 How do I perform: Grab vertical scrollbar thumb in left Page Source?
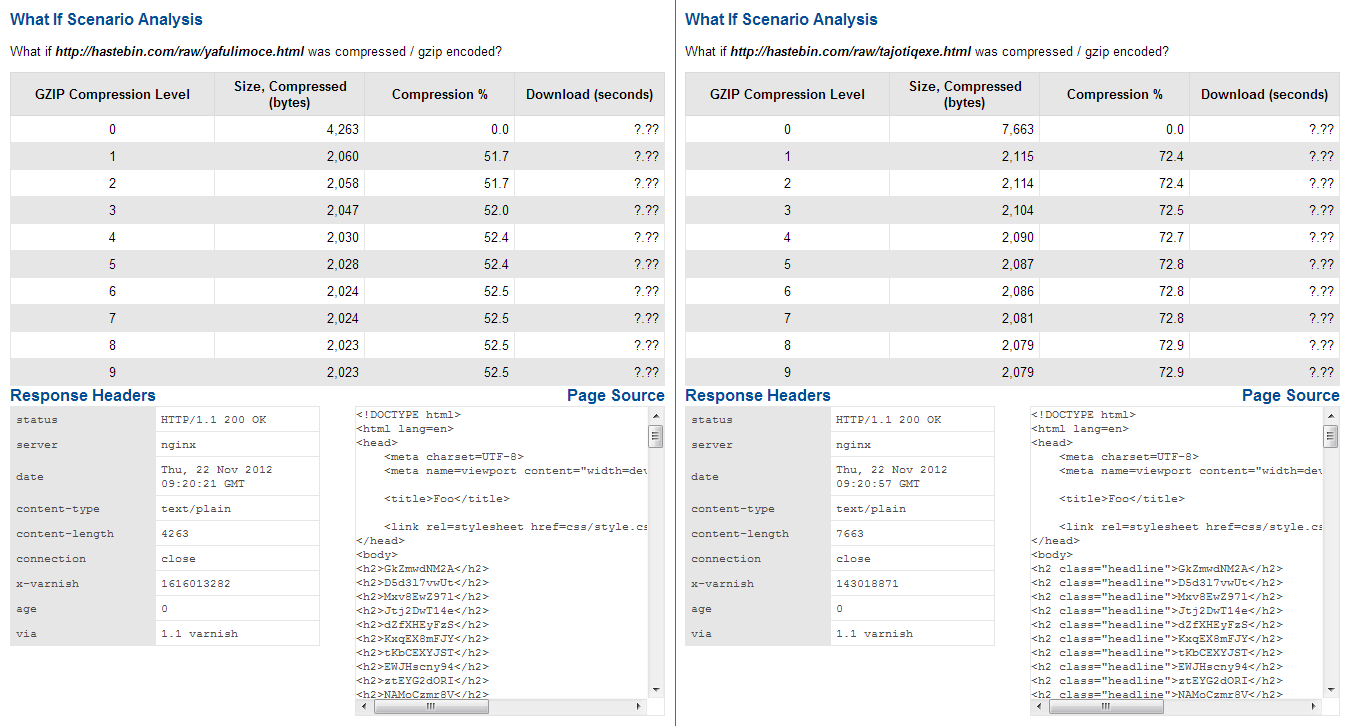pos(656,436)
